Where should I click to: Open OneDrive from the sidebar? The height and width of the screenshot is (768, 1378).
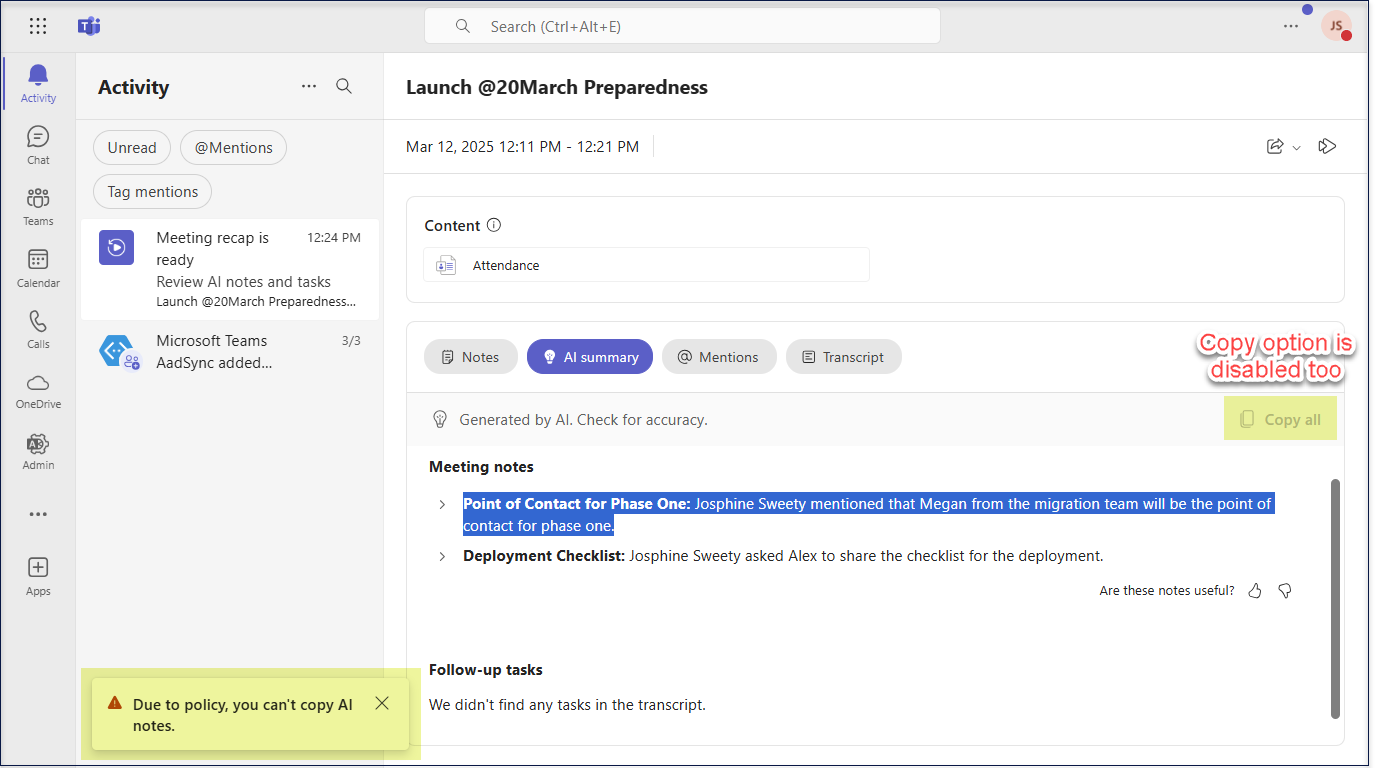[38, 389]
